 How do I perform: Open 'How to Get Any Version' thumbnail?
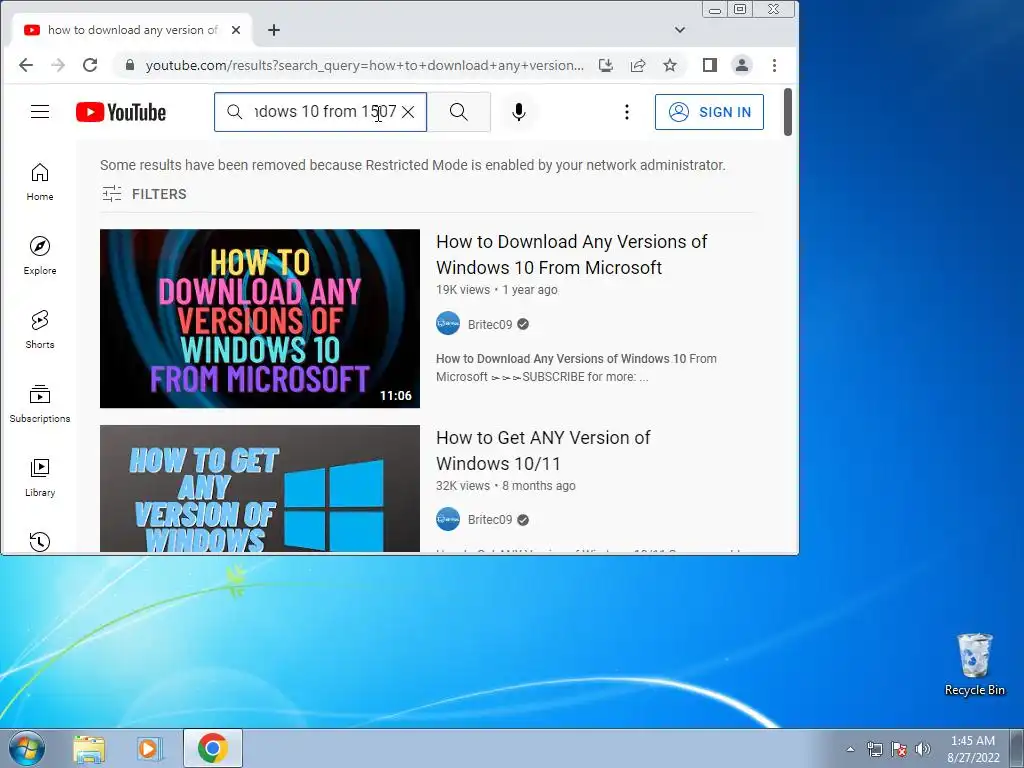pyautogui.click(x=260, y=488)
